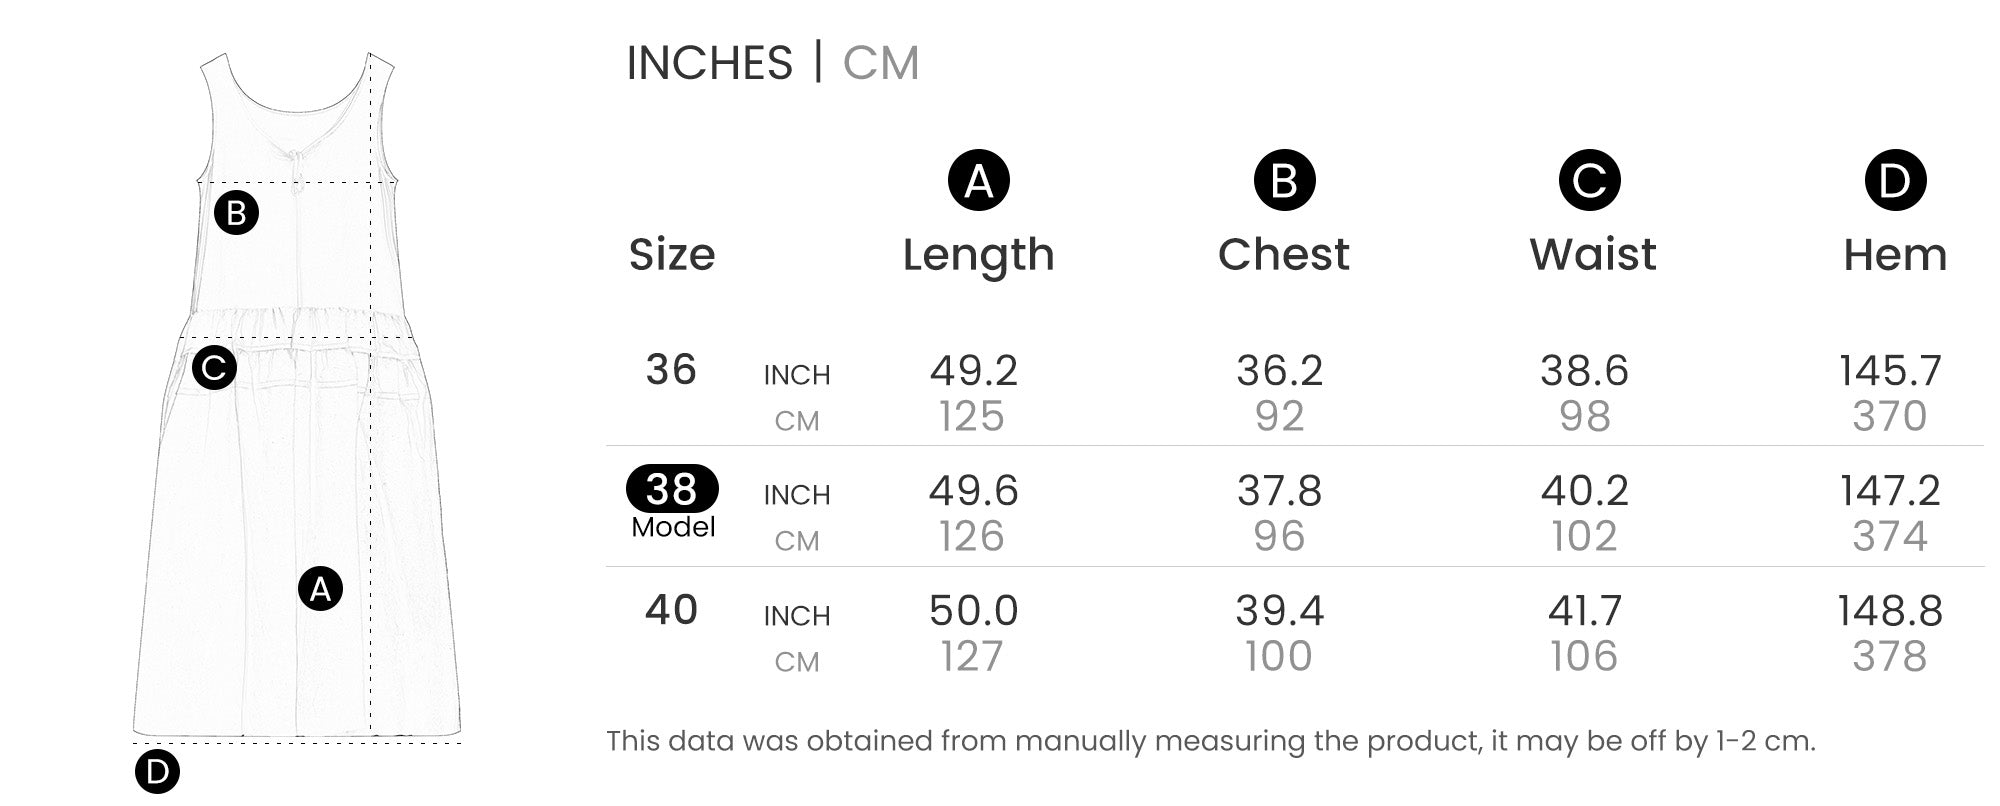Image resolution: width=2000 pixels, height=806 pixels.
Task: Click the C marker on dress diagram
Action: coord(214,367)
